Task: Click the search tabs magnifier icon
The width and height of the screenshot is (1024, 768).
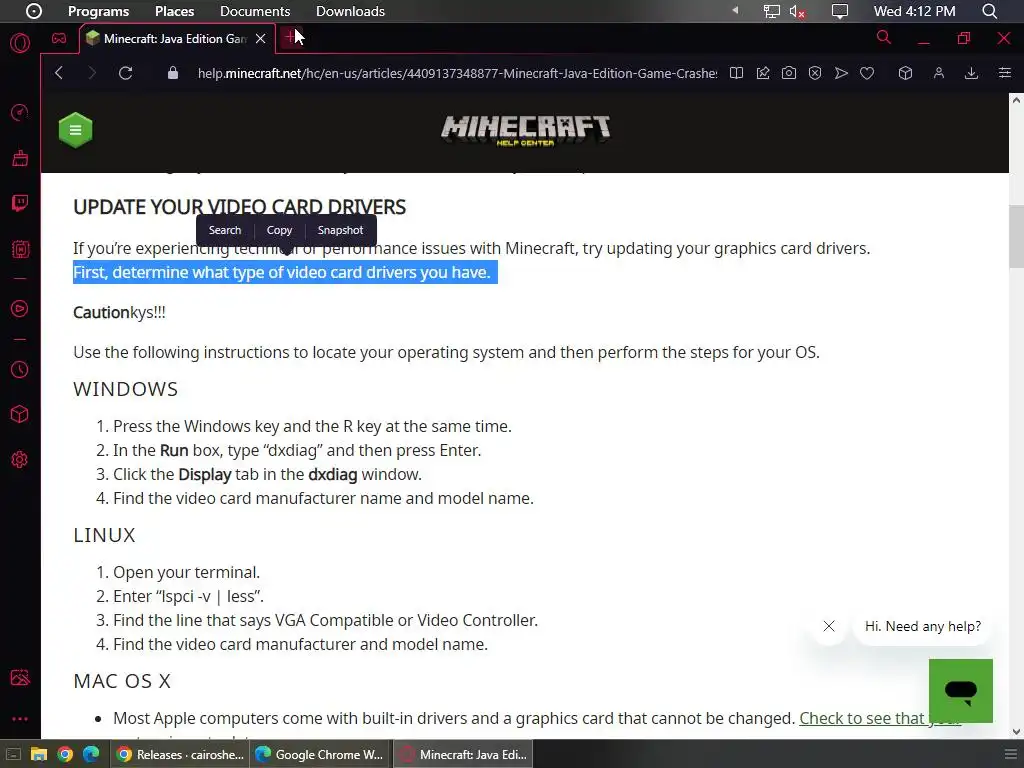Action: point(884,38)
